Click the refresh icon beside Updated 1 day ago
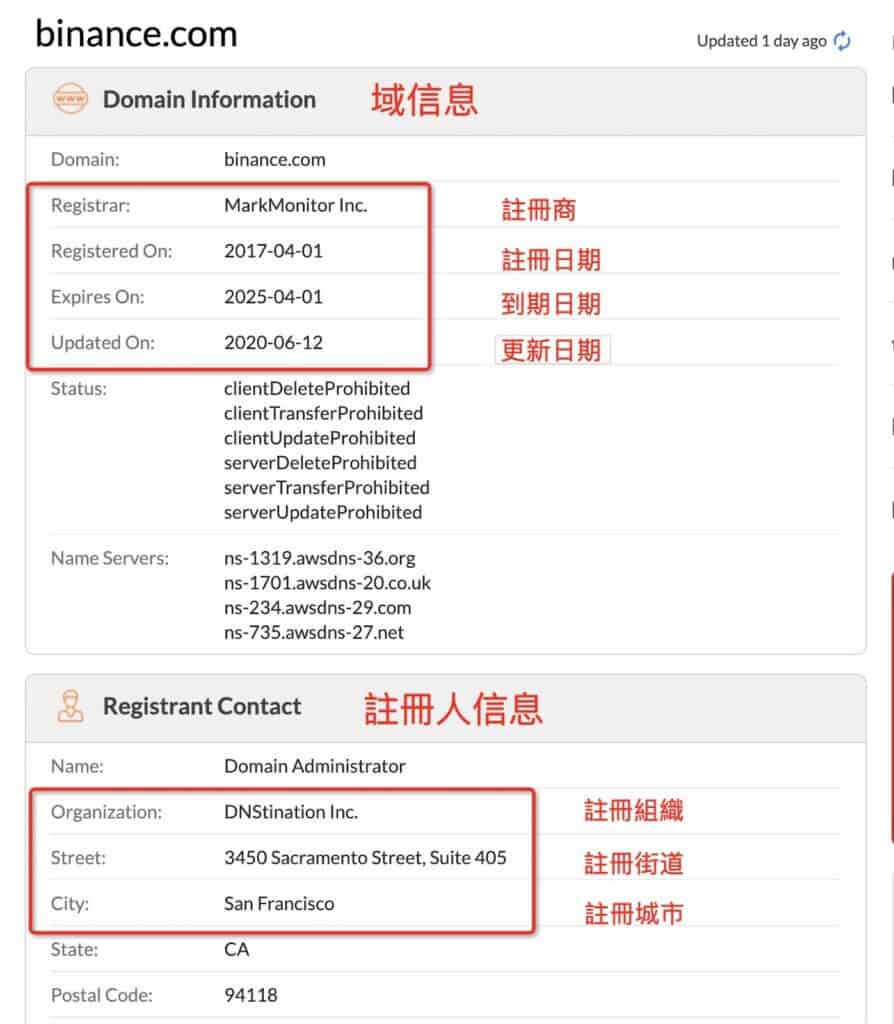Screen dimensions: 894x1024 click(x=842, y=41)
